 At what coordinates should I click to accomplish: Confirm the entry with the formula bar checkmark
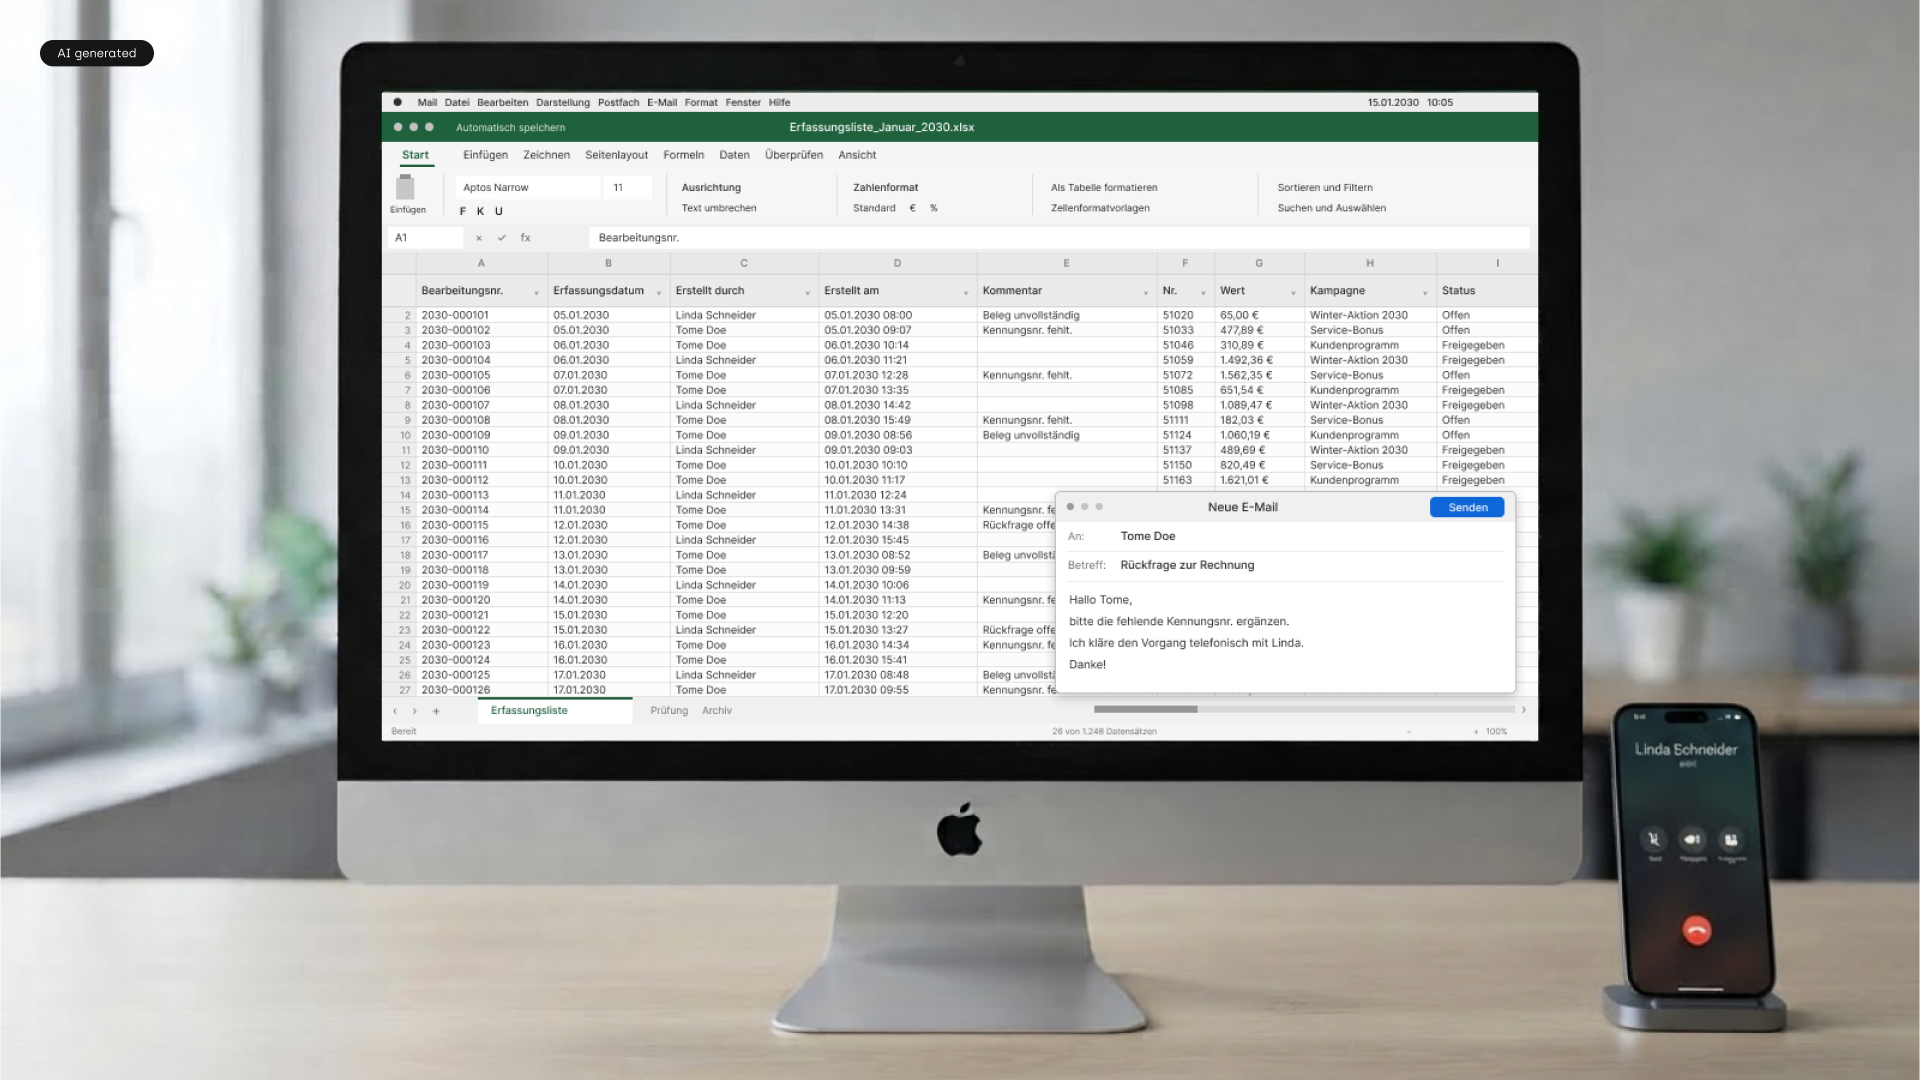point(501,238)
